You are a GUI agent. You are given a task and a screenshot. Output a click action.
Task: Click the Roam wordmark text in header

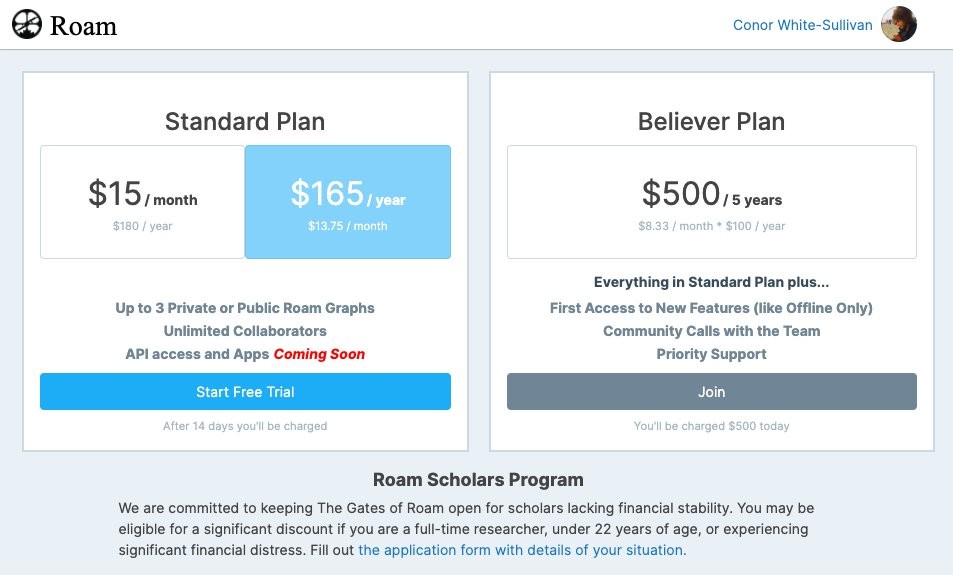pyautogui.click(x=84, y=25)
